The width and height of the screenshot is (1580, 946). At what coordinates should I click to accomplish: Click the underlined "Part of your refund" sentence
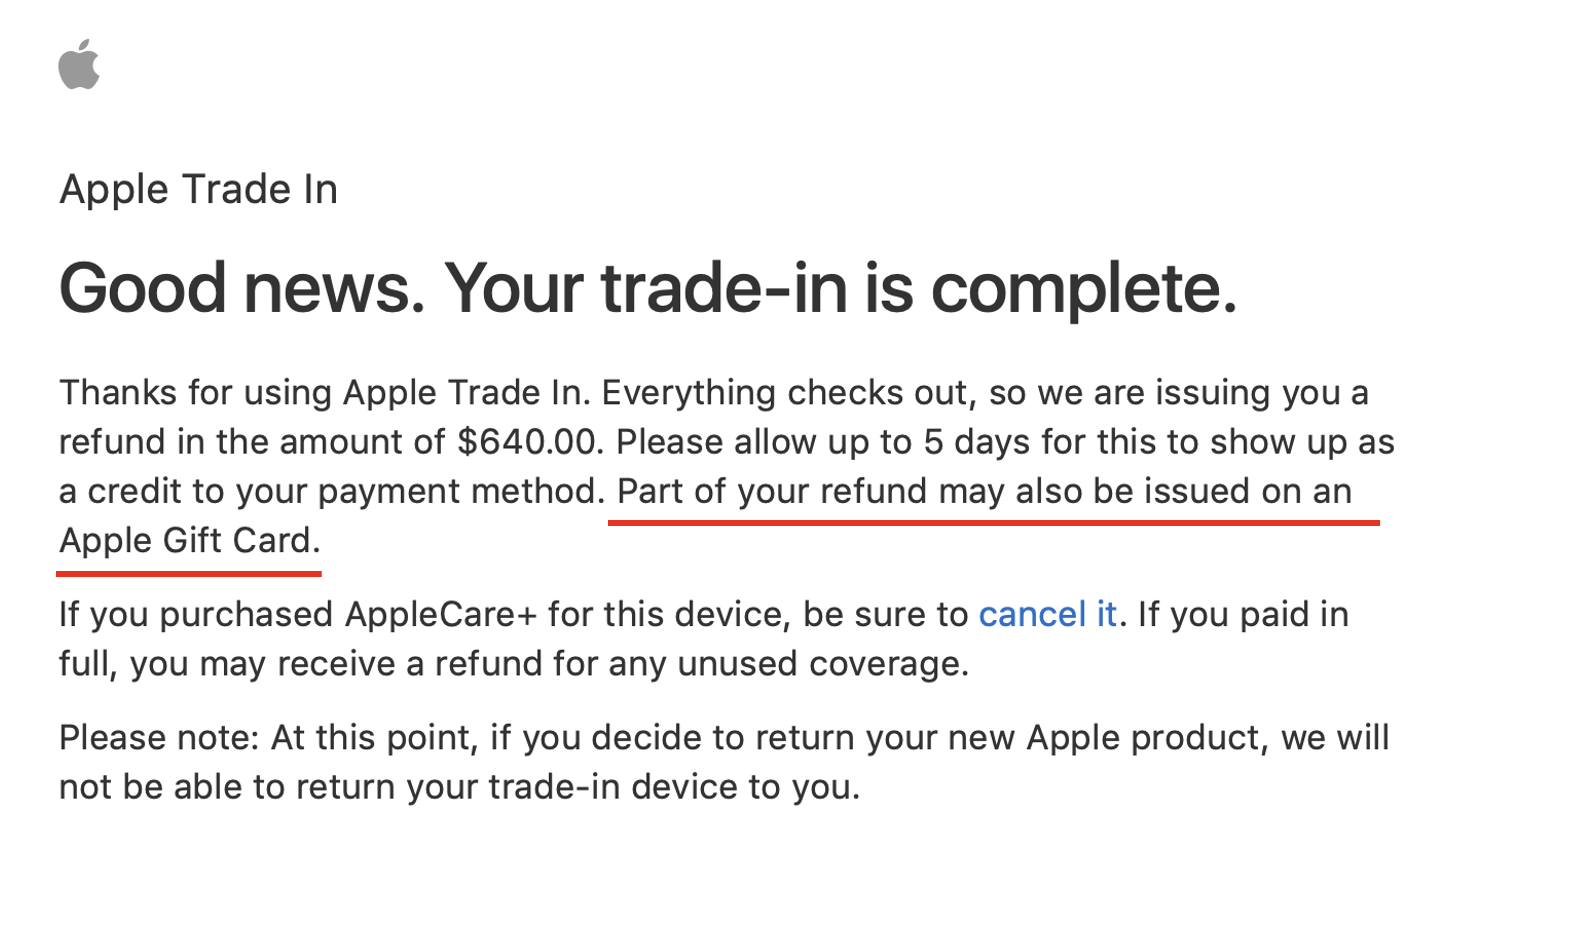984,491
